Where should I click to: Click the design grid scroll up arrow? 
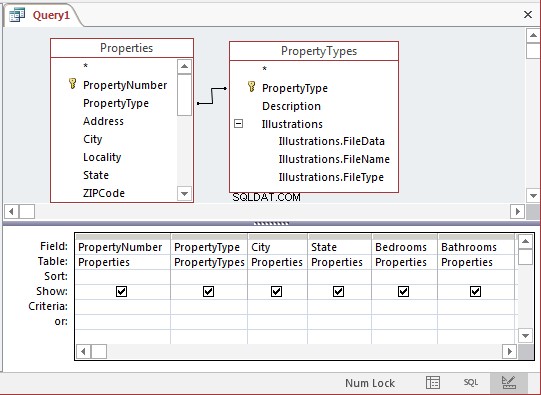[525, 241]
